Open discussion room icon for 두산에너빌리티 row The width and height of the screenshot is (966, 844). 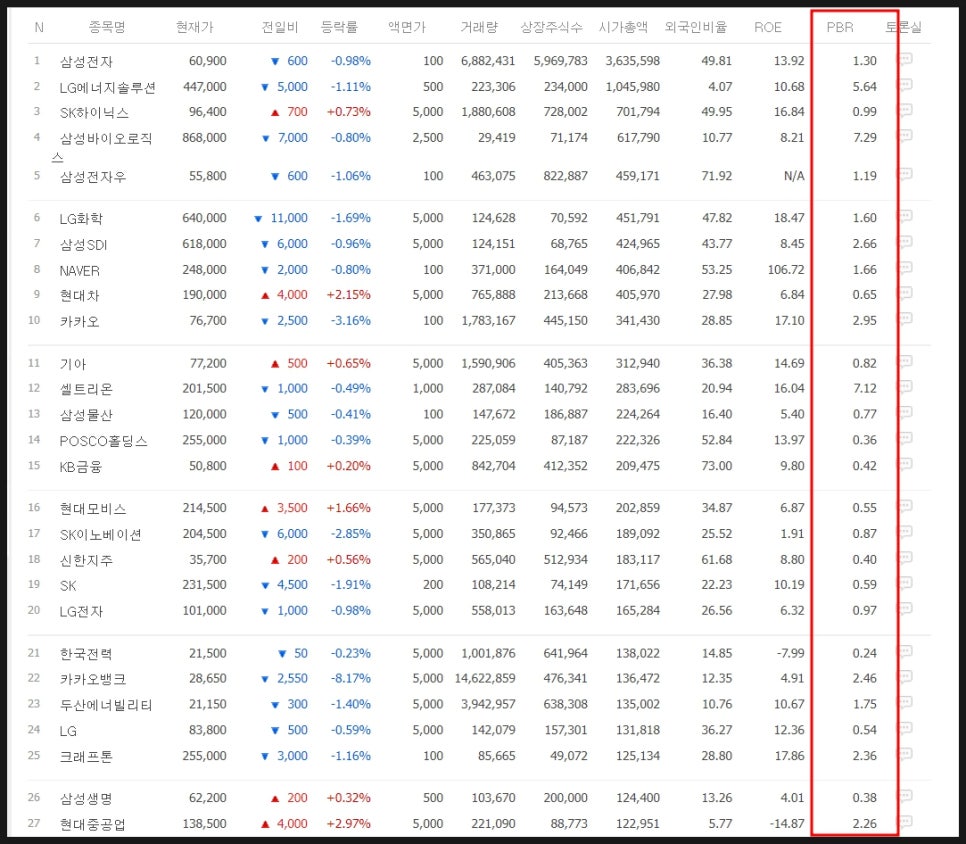point(905,704)
